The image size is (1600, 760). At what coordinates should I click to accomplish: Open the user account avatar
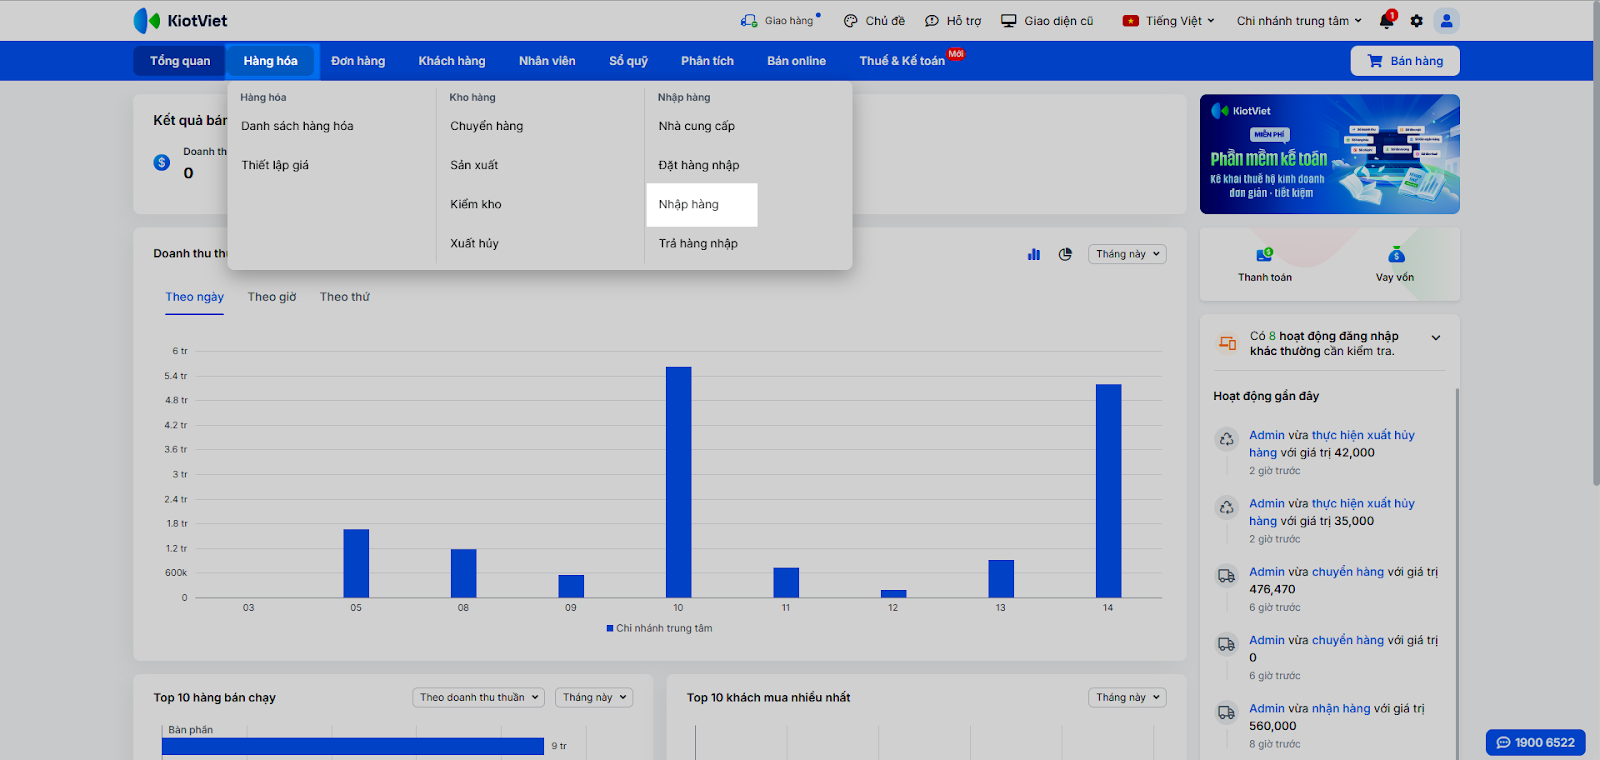click(1446, 20)
